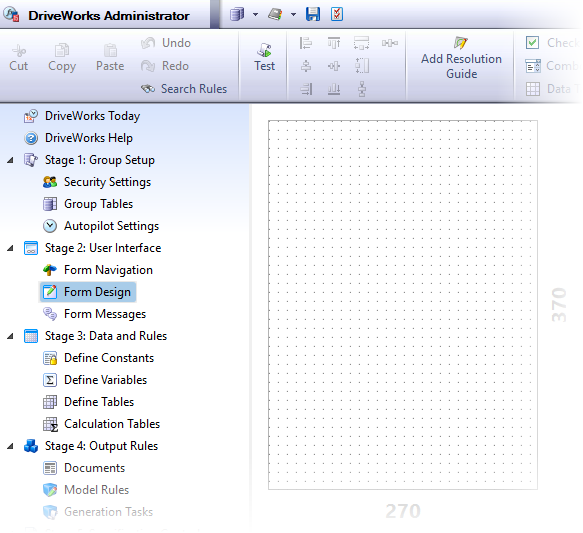Click the Form Messages speech bubbles icon
583x533 pixels.
point(50,314)
